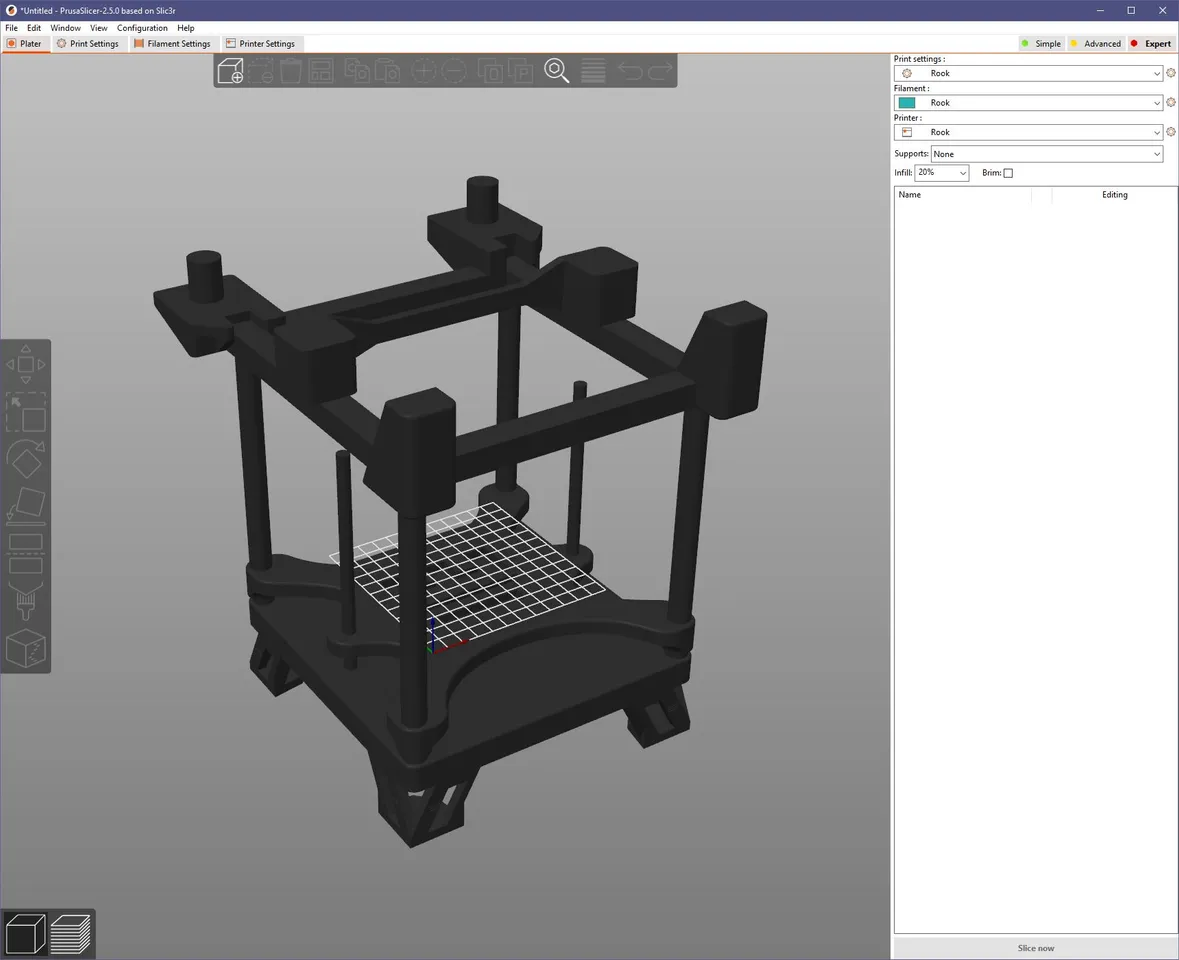Select the Move gizmo tool

(26, 365)
